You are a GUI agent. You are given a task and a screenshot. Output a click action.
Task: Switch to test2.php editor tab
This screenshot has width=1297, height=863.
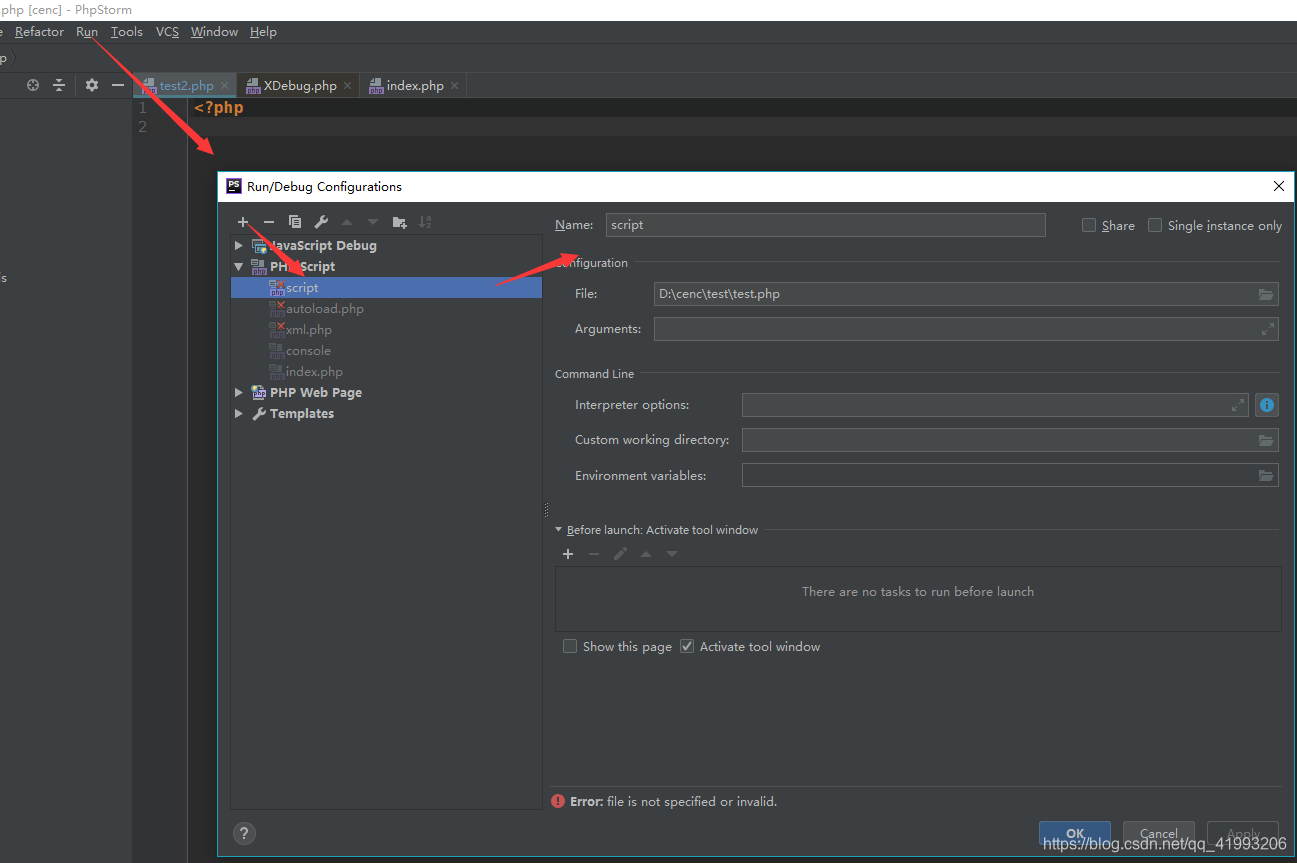coord(187,86)
